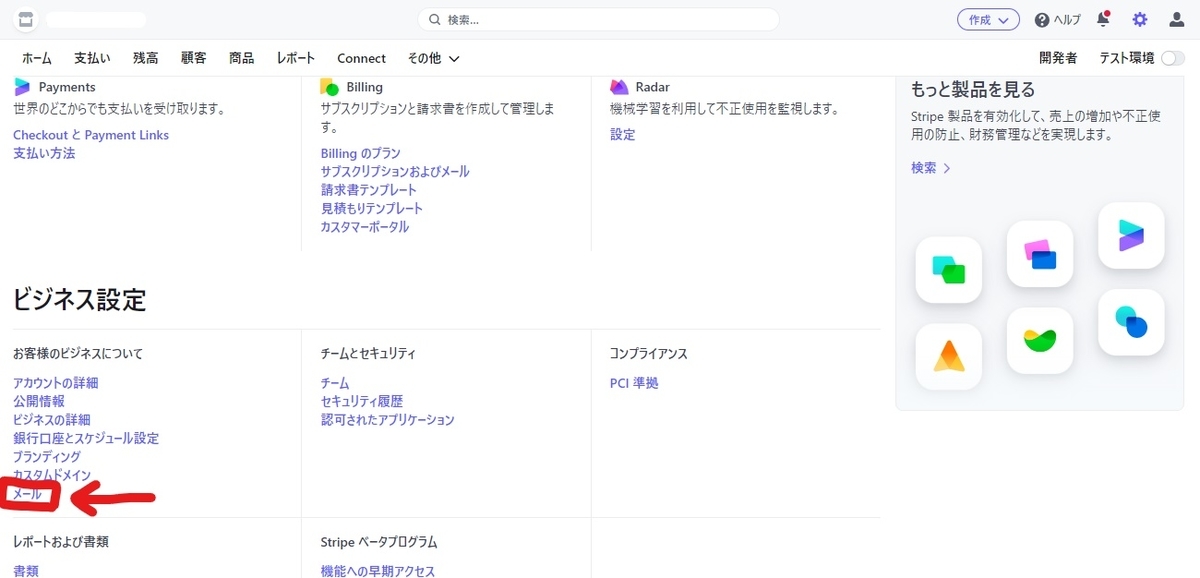Open the 作成 create dropdown
This screenshot has height=578, width=1200.
pyautogui.click(x=988, y=20)
